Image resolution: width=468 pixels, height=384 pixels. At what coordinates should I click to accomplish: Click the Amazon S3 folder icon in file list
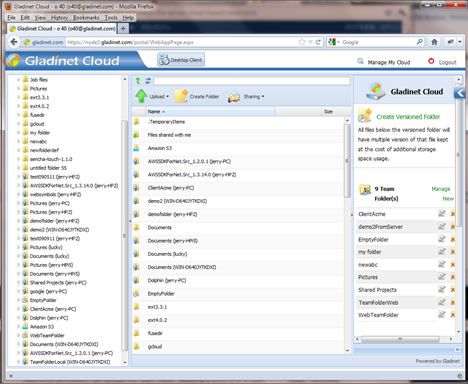[136, 148]
